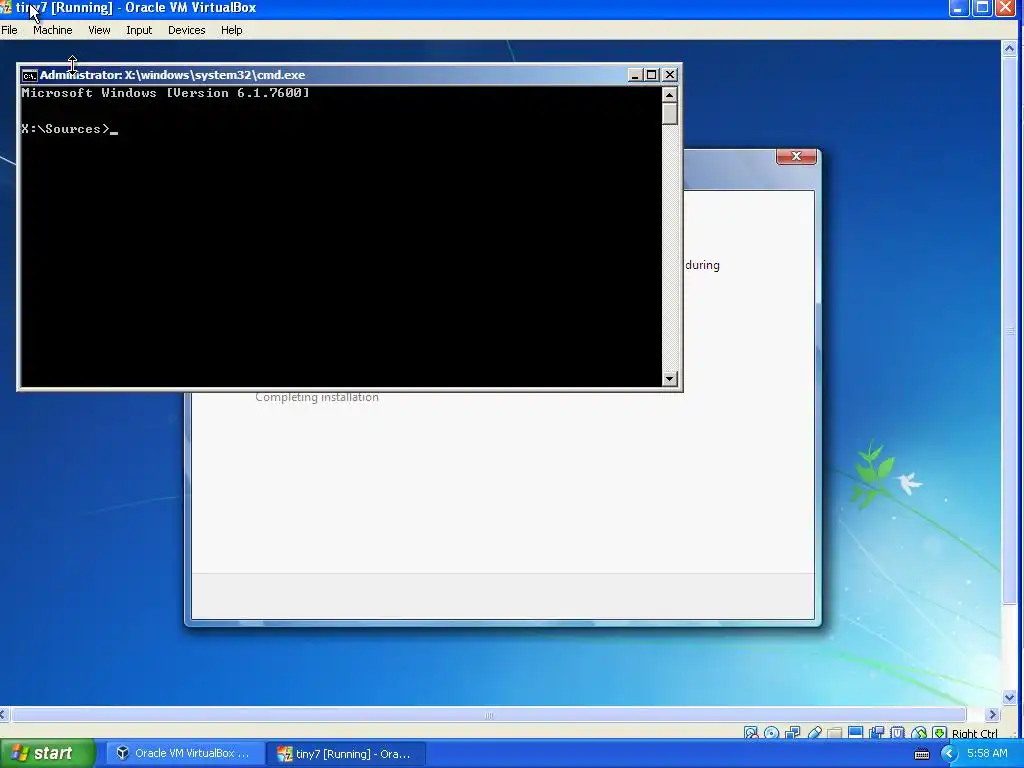The image size is (1024, 768).
Task: Click the Microsoft Windows version text line
Action: click(165, 93)
